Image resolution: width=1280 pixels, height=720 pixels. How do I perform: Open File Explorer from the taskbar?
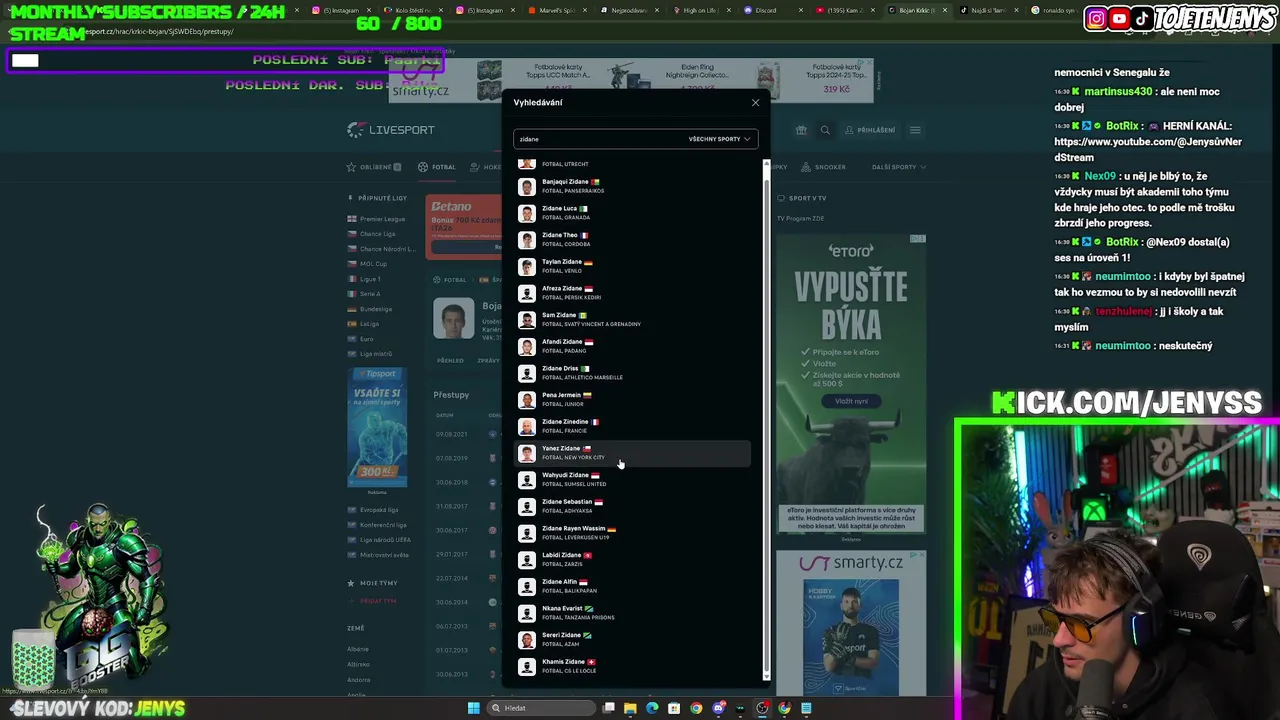click(x=630, y=708)
